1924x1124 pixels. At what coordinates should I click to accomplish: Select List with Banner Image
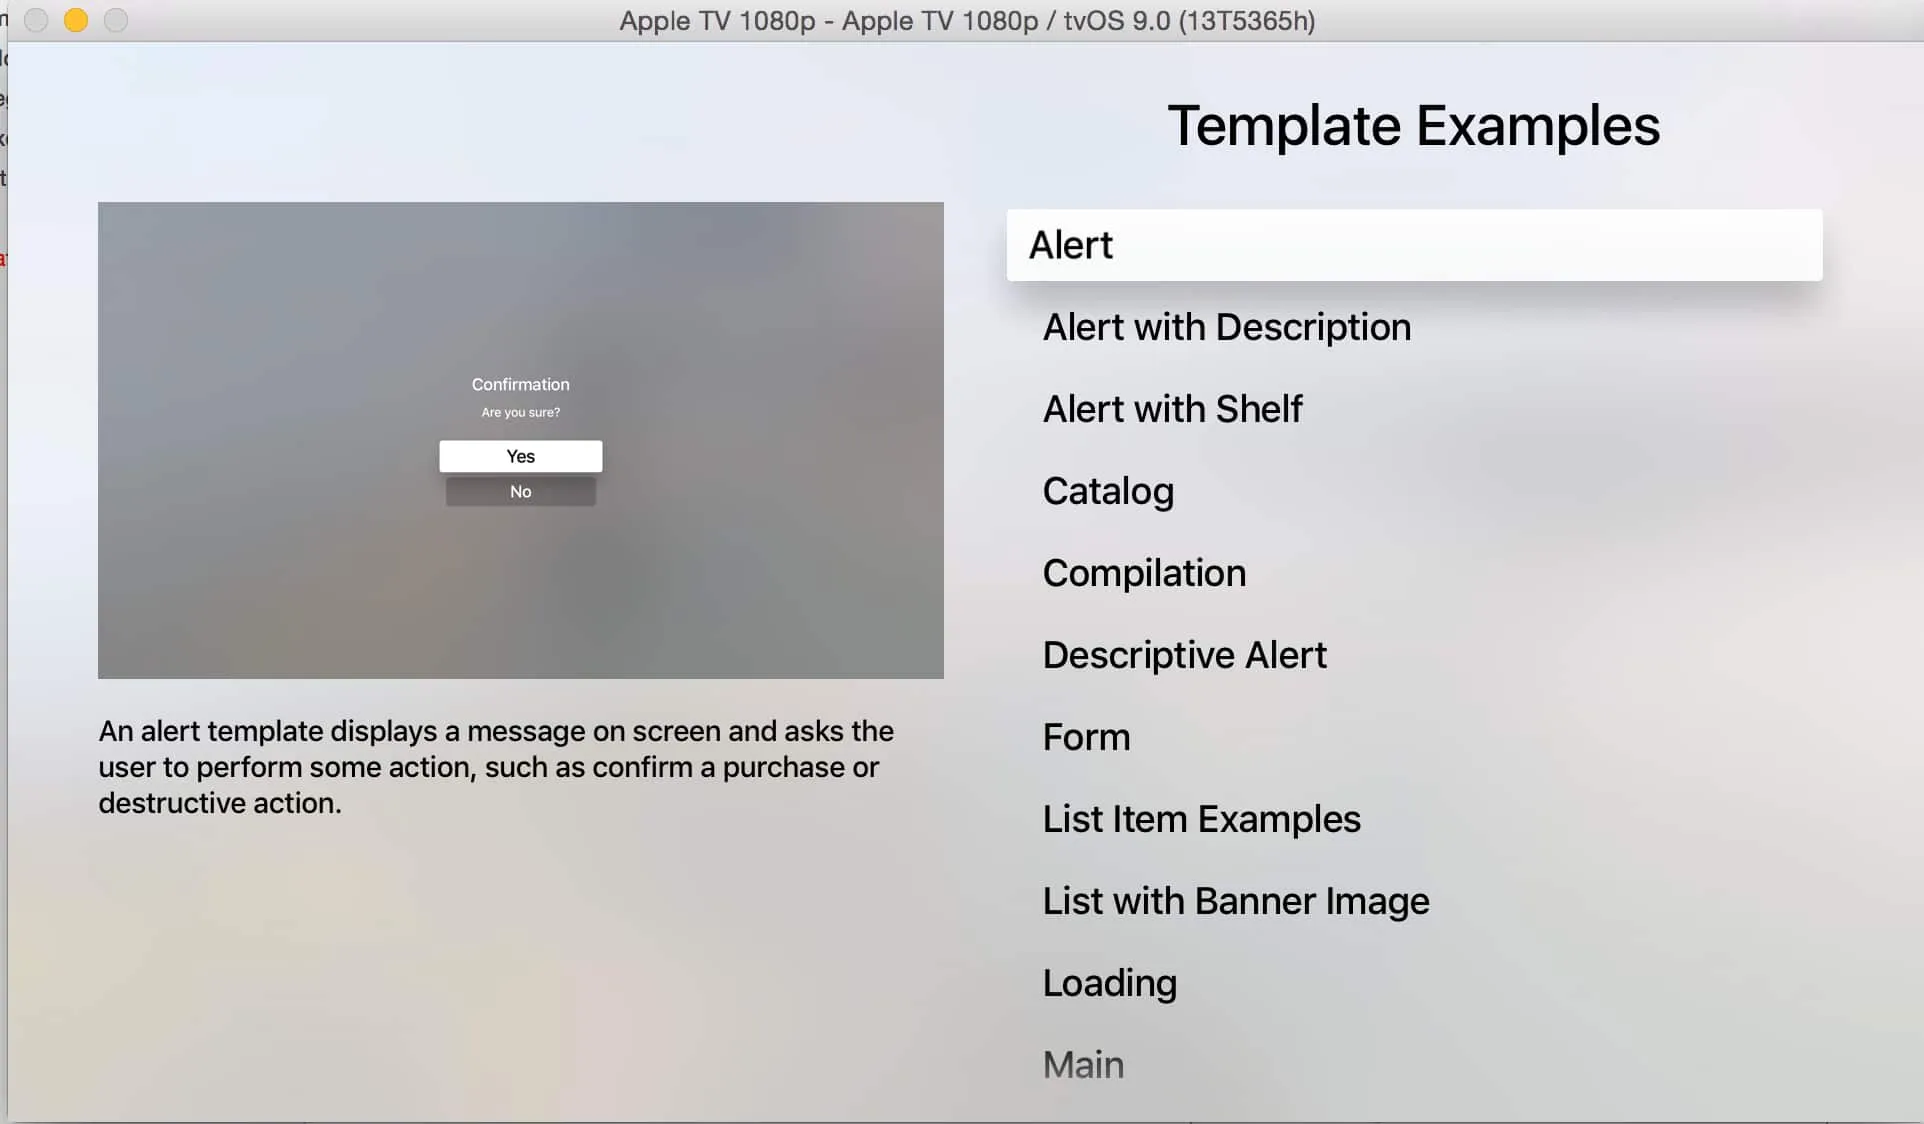click(x=1235, y=901)
